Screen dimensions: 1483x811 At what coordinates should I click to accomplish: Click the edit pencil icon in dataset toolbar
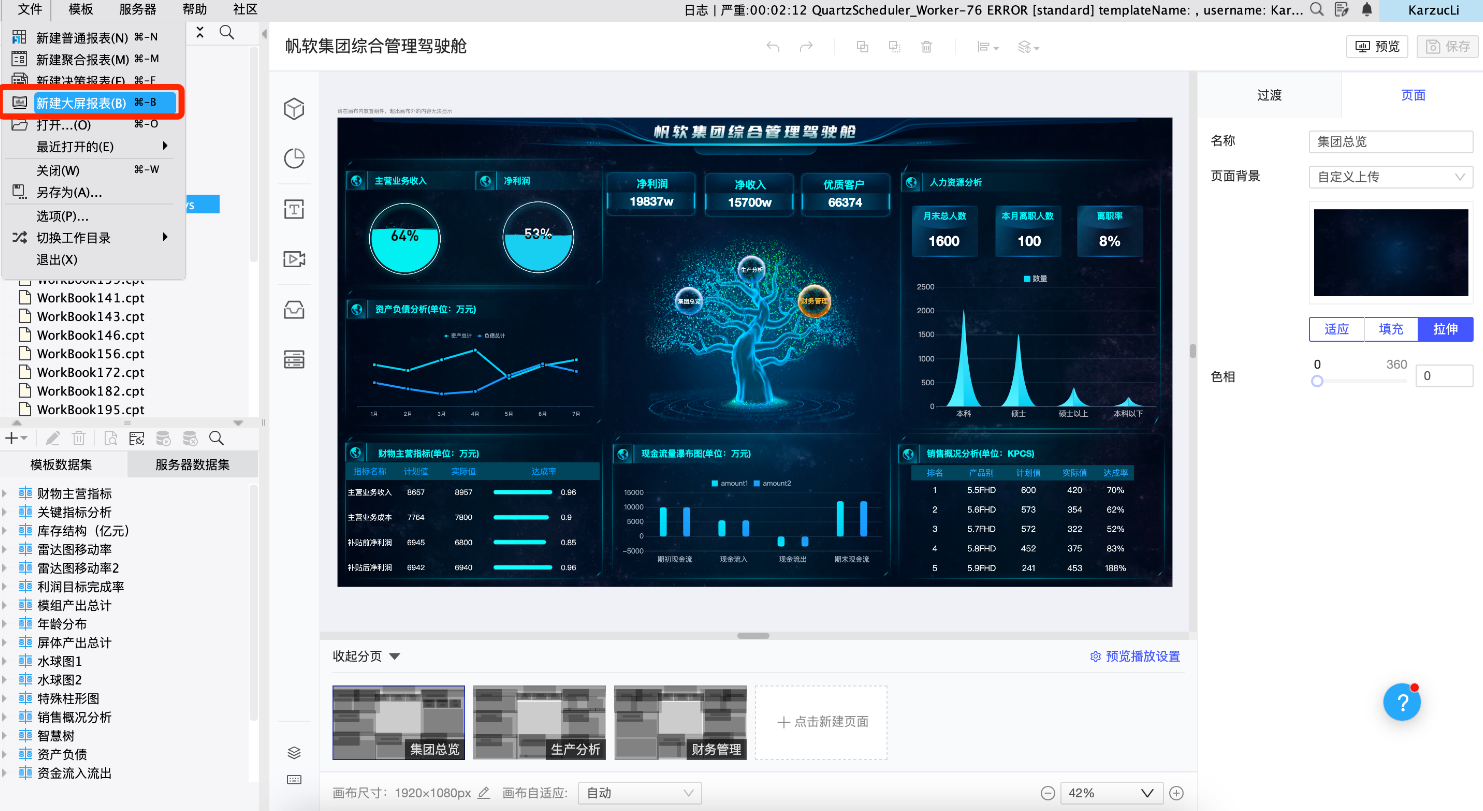tap(53, 438)
